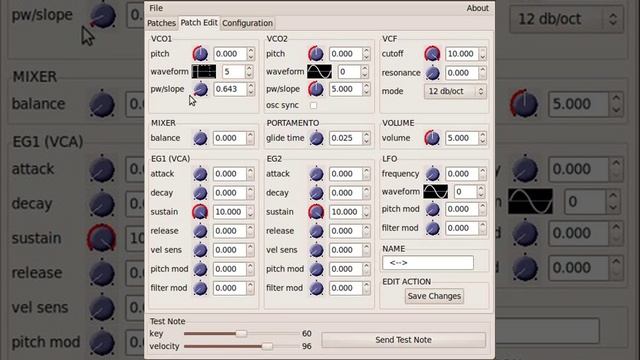The image size is (640, 360).
Task: Click the glide time value stepper arrows
Action: coord(366,138)
